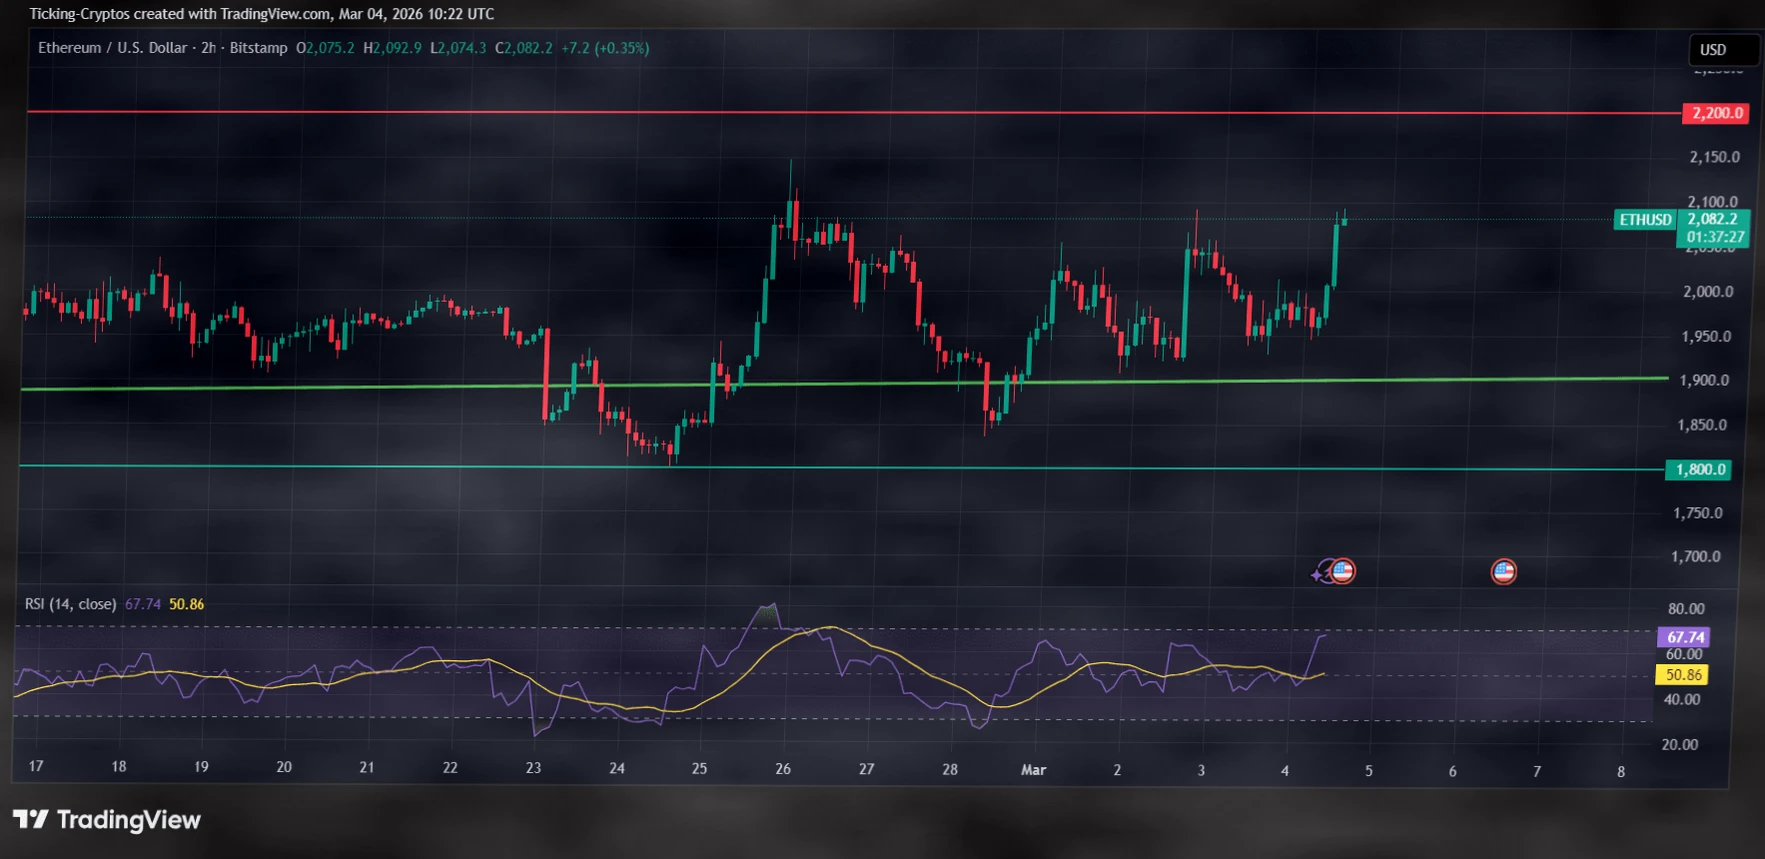Image resolution: width=1765 pixels, height=859 pixels.
Task: Click Bitstamp exchange name in the legend
Action: (x=258, y=48)
